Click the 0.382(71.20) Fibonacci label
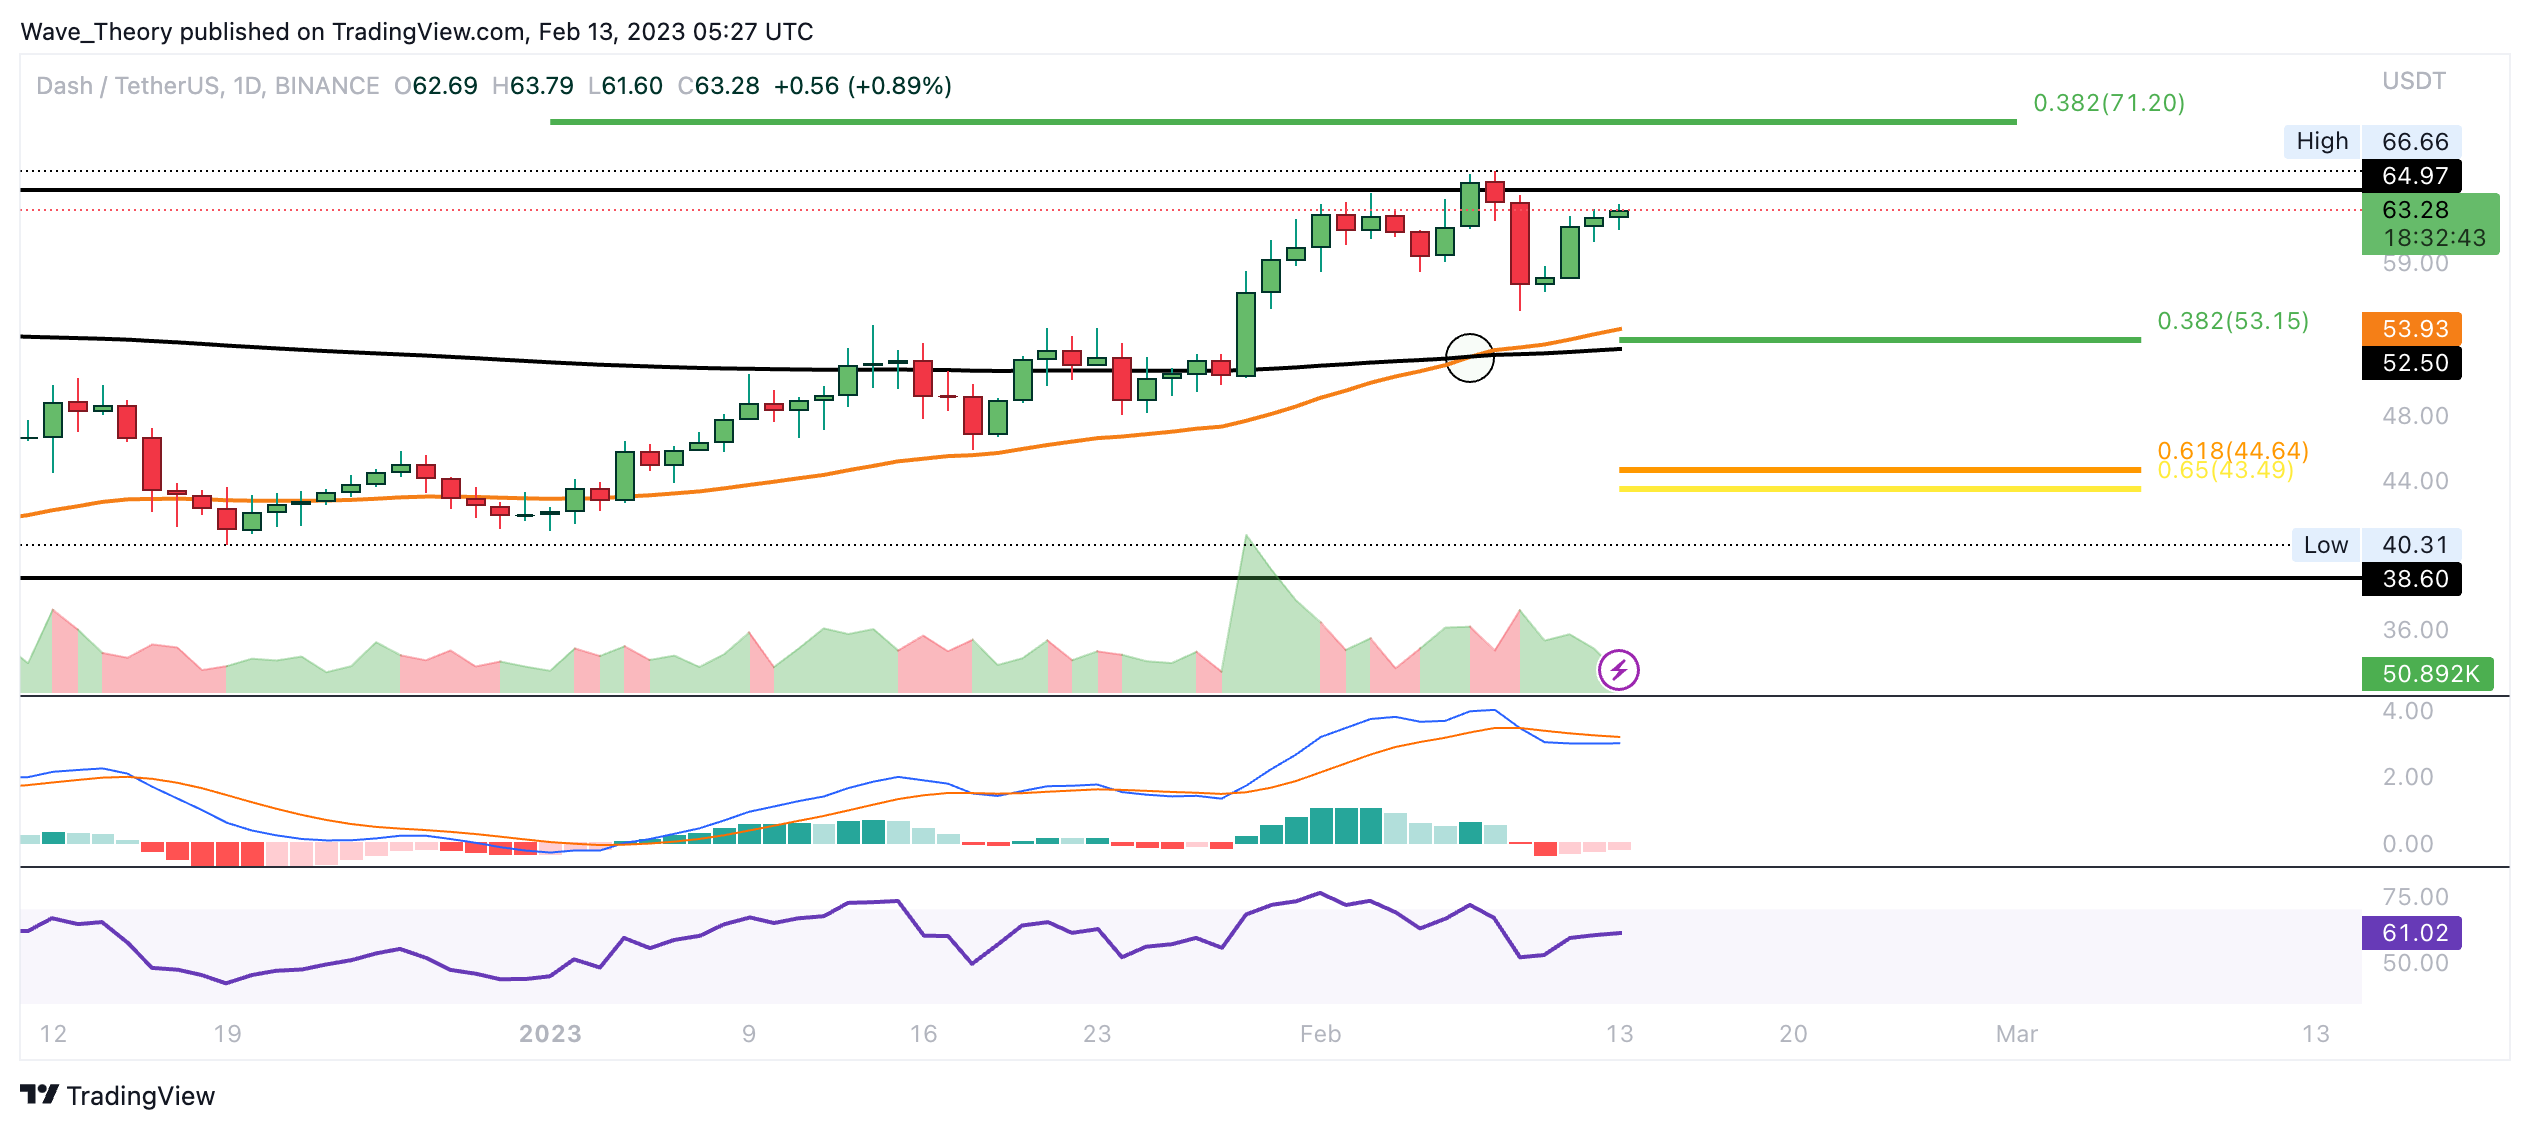2530x1130 pixels. point(2108,103)
